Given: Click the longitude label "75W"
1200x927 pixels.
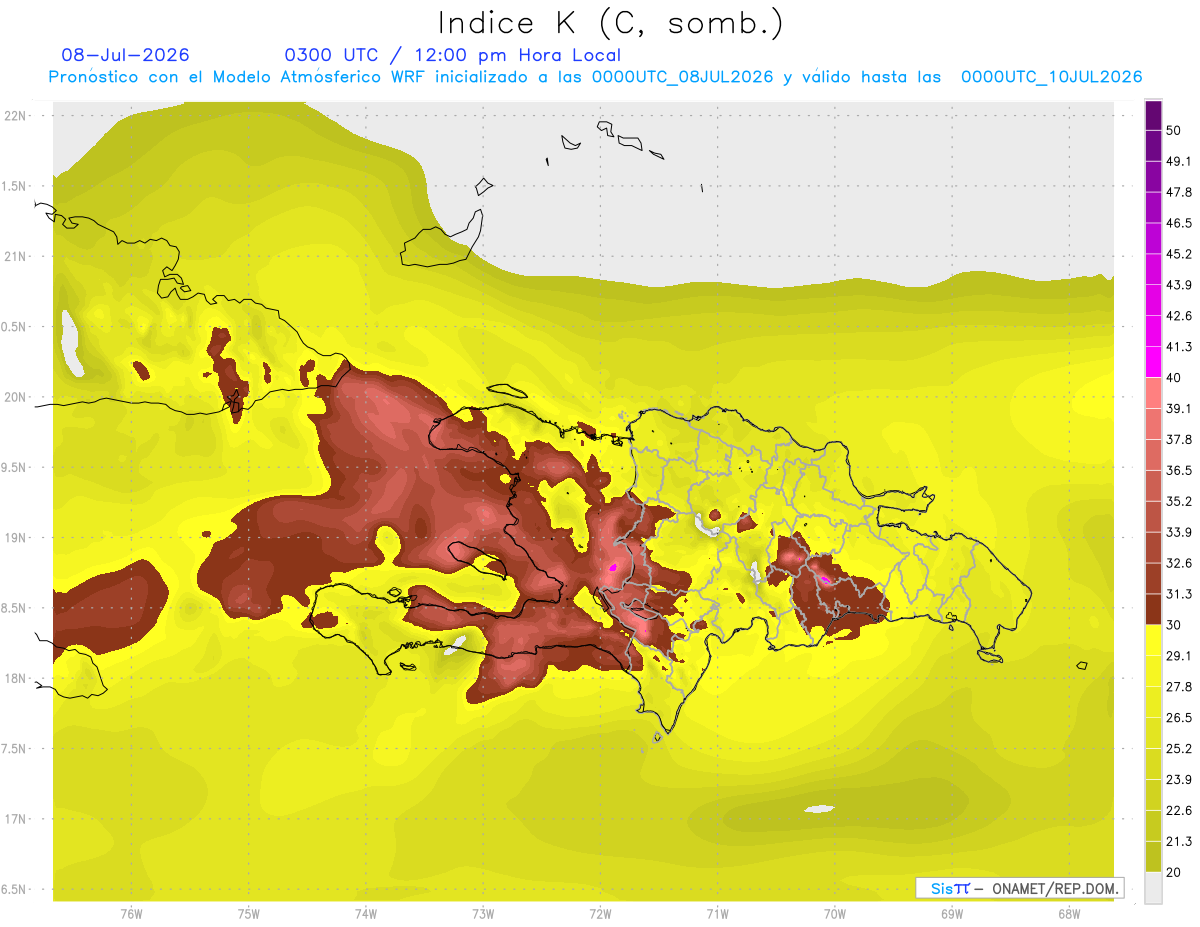Looking at the screenshot, I should [x=249, y=913].
